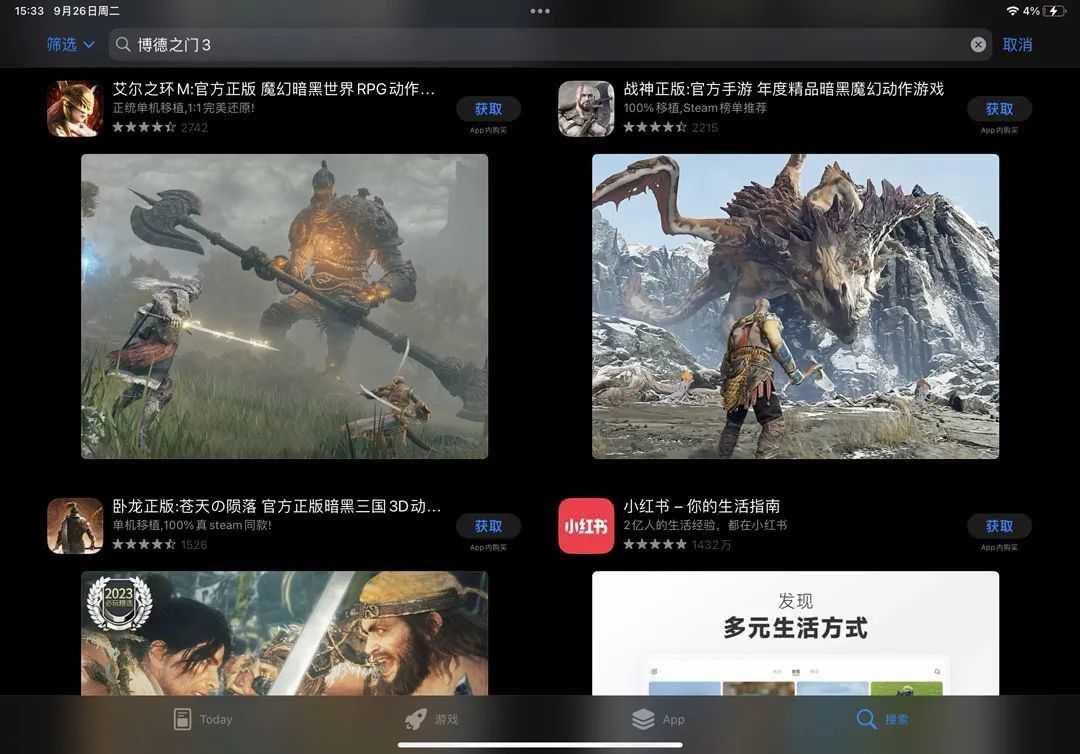Get the 战神正版 app
This screenshot has height=754, width=1080.
[x=999, y=109]
